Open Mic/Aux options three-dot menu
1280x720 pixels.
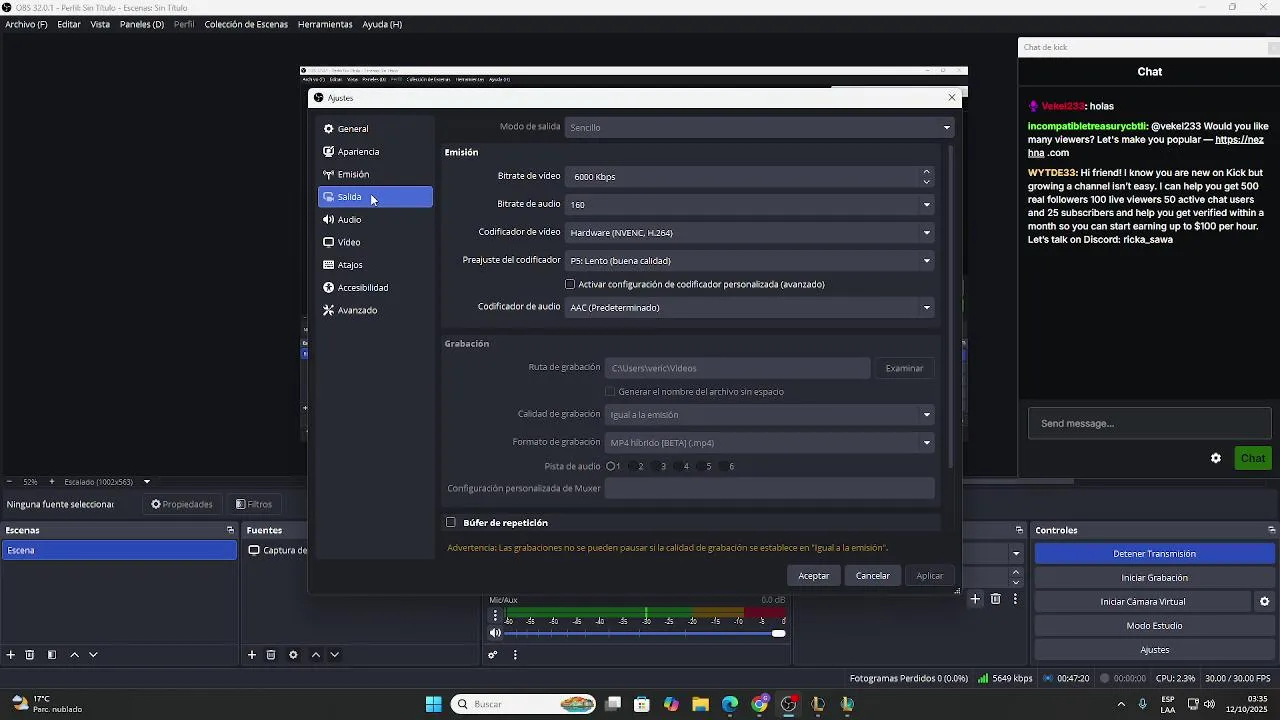(495, 616)
